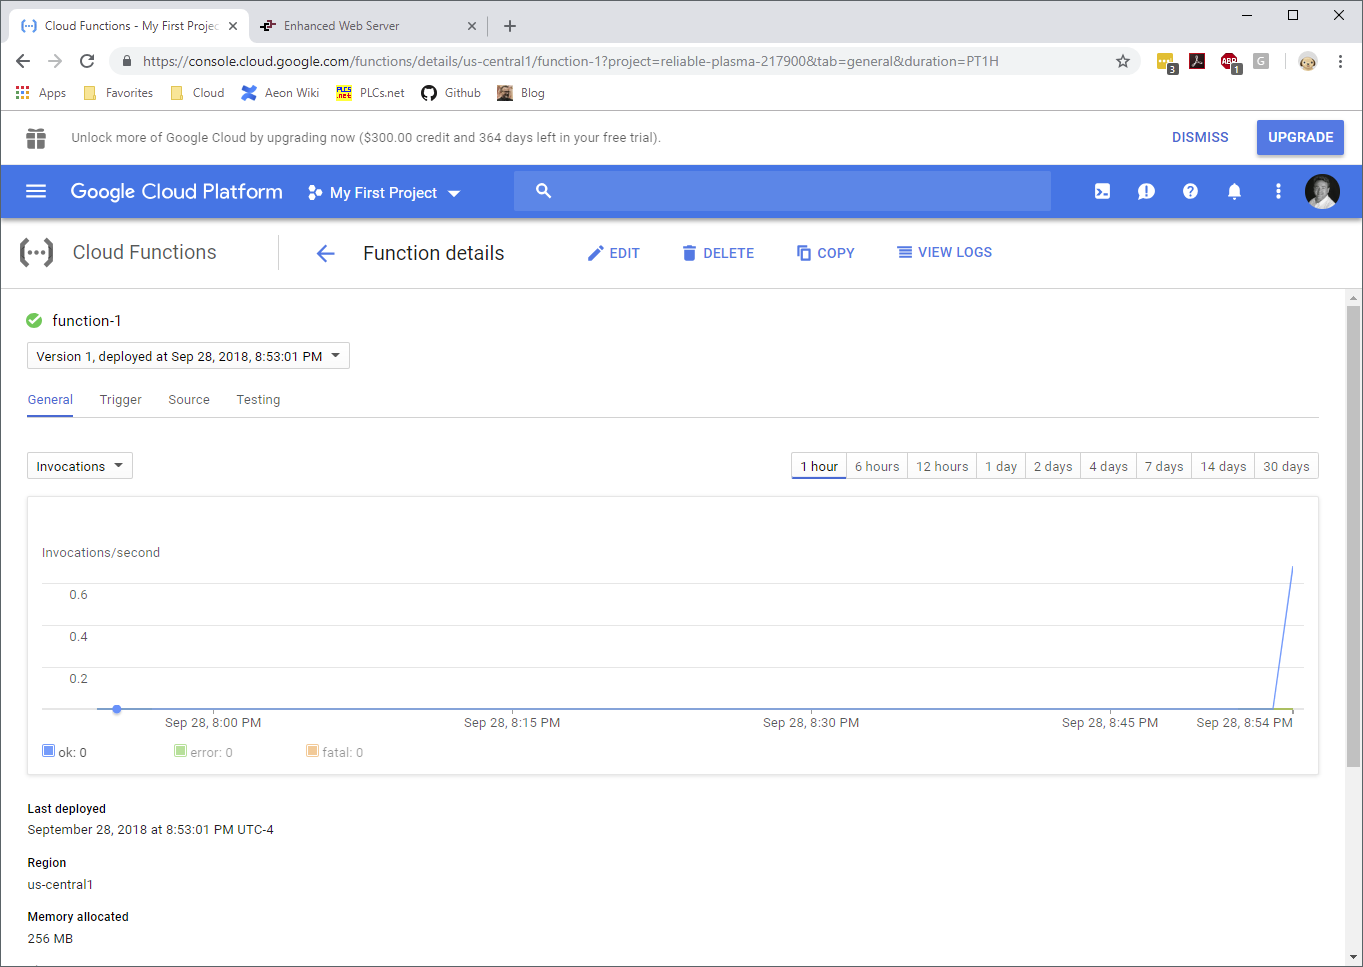This screenshot has width=1363, height=967.
Task: Open the feedback icon in header
Action: coord(1146,191)
